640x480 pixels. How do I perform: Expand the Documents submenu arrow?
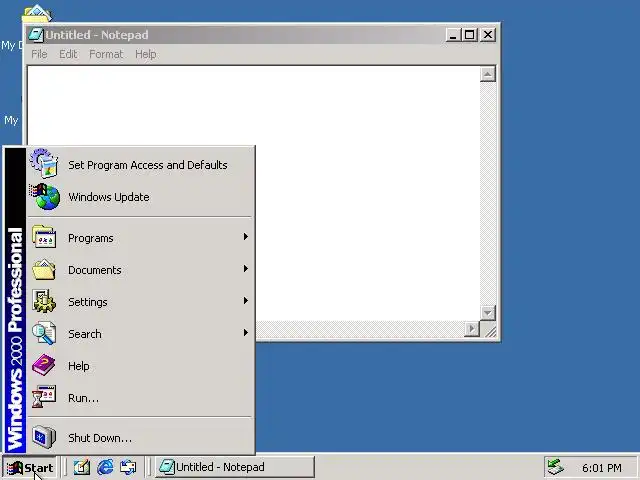[x=246, y=269]
